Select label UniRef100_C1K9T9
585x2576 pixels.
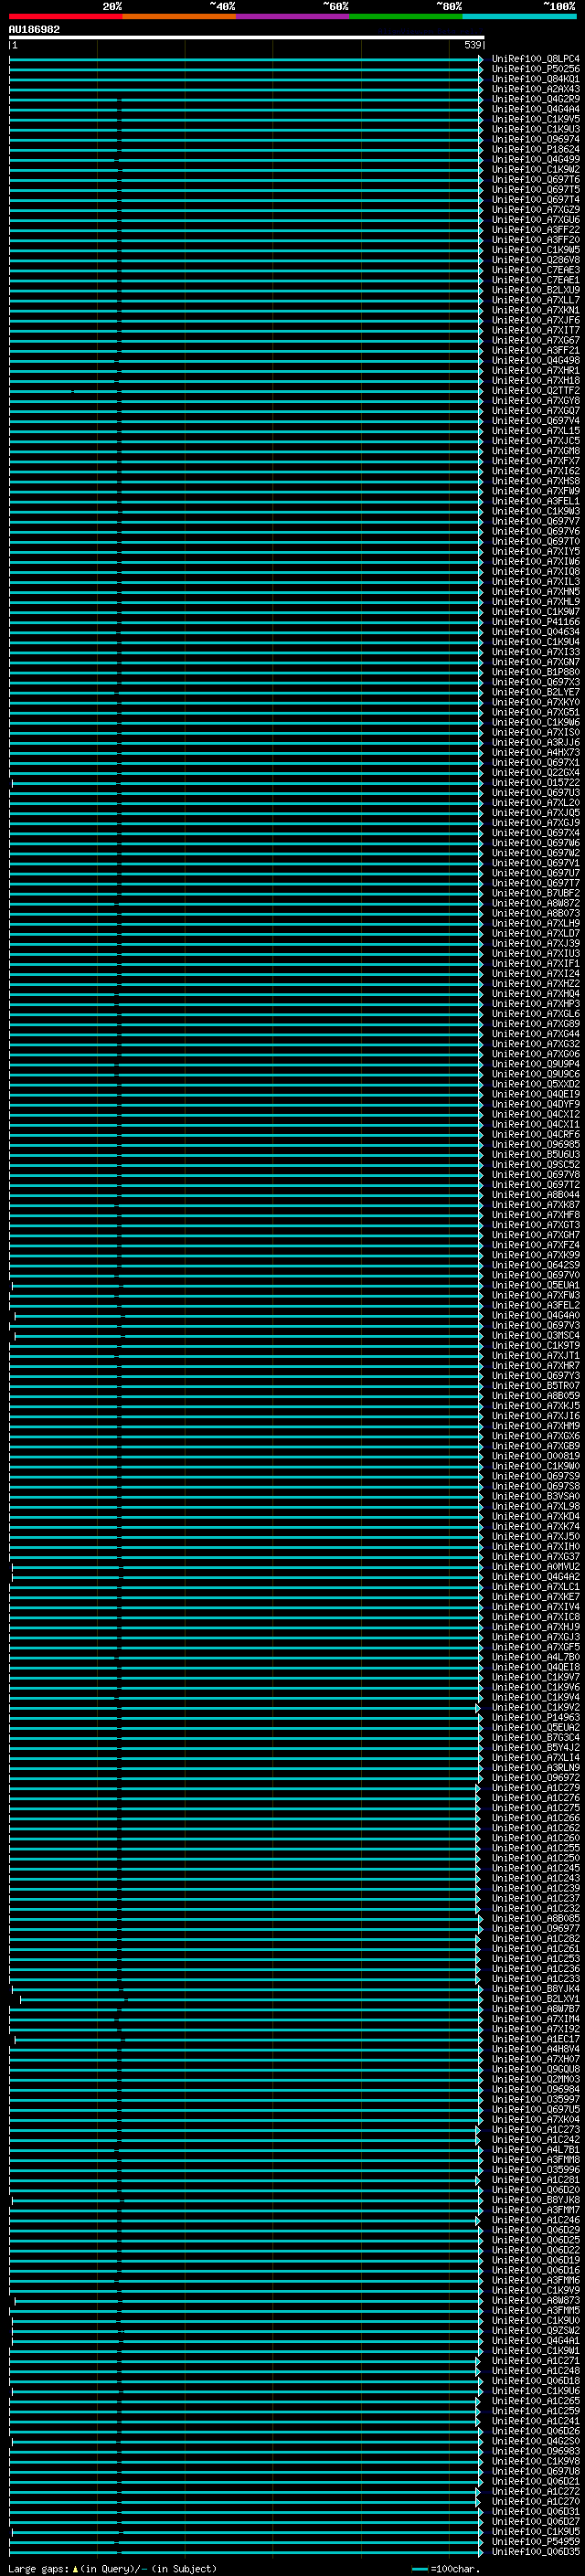(x=535, y=1346)
